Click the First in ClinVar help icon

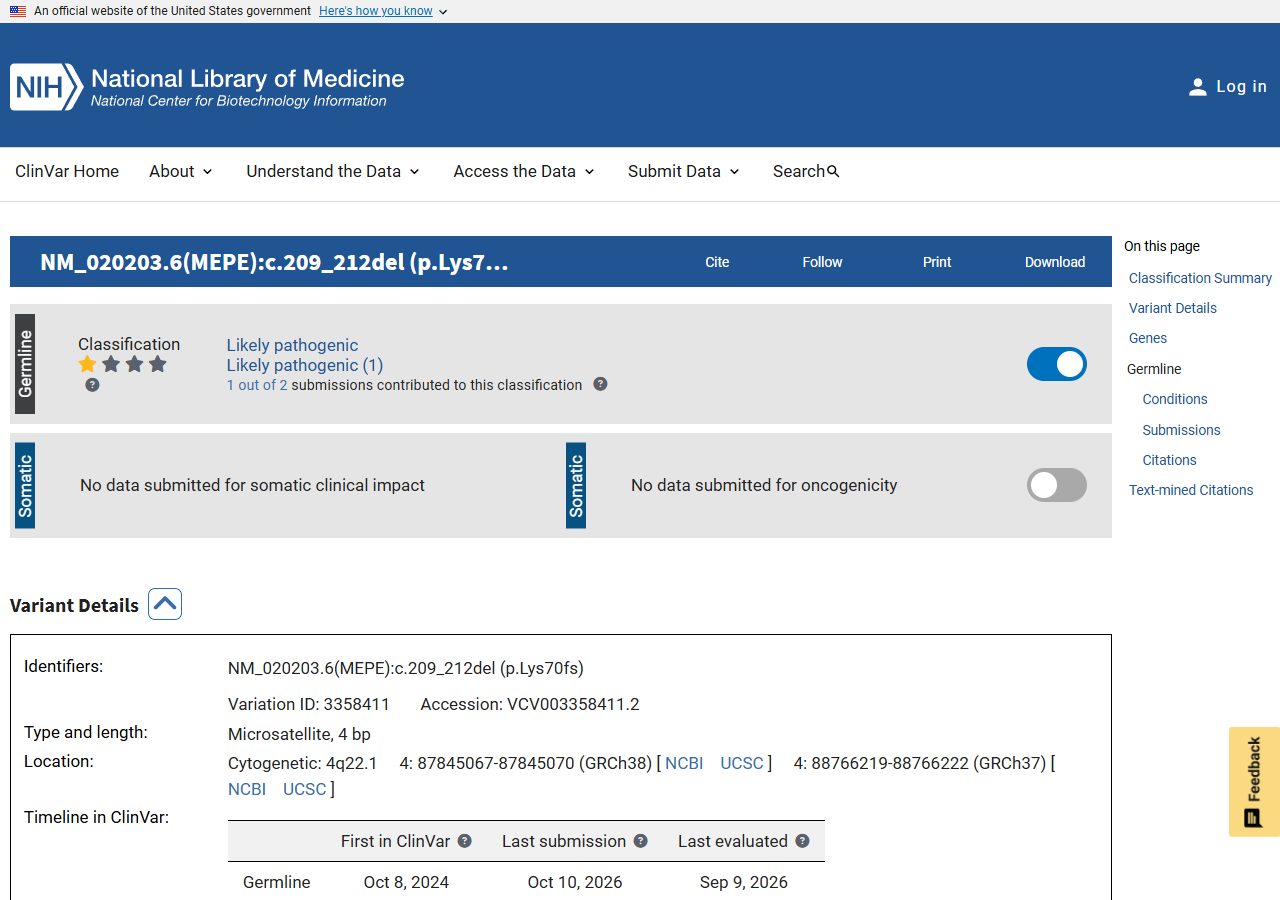tap(465, 841)
